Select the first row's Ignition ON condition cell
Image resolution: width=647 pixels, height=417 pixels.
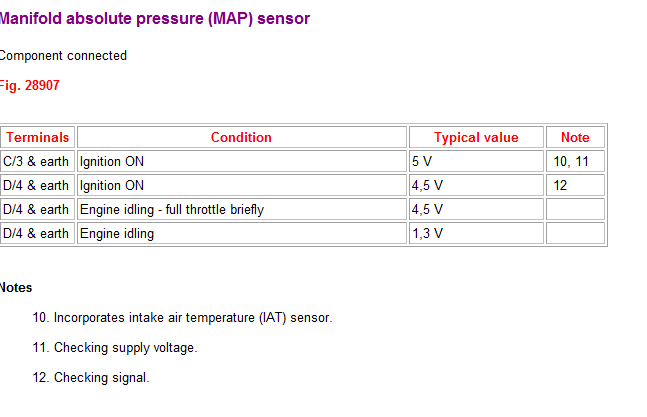click(241, 161)
